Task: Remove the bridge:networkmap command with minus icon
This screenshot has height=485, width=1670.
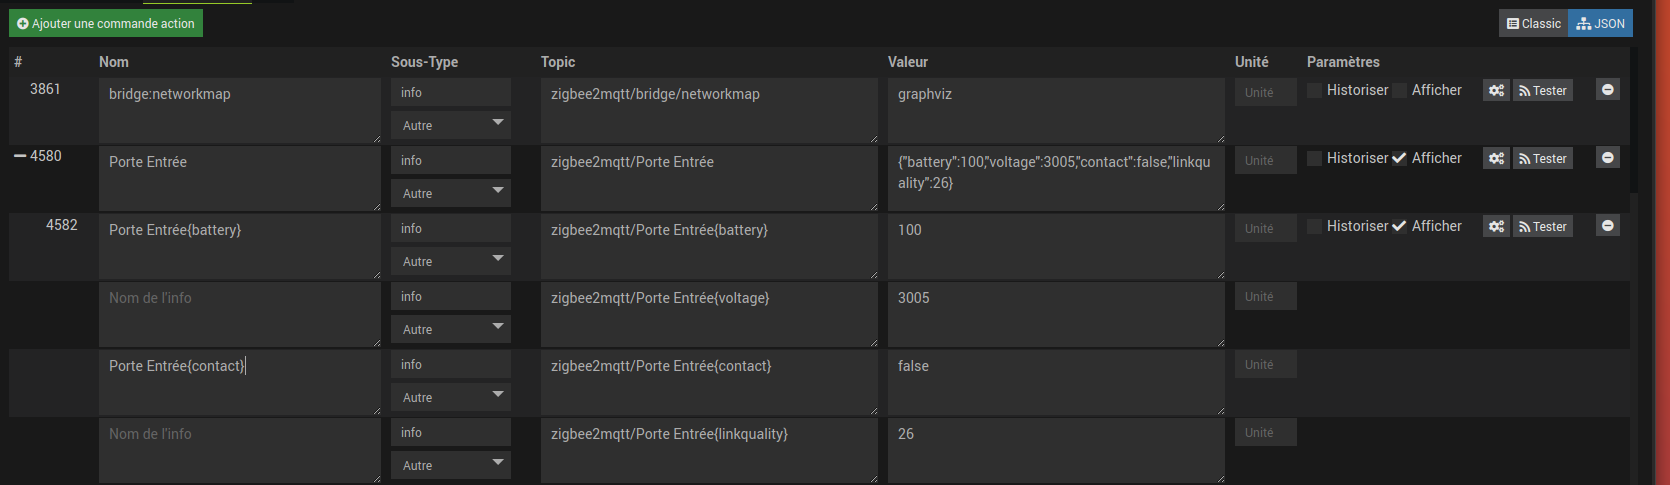Action: 1607,90
